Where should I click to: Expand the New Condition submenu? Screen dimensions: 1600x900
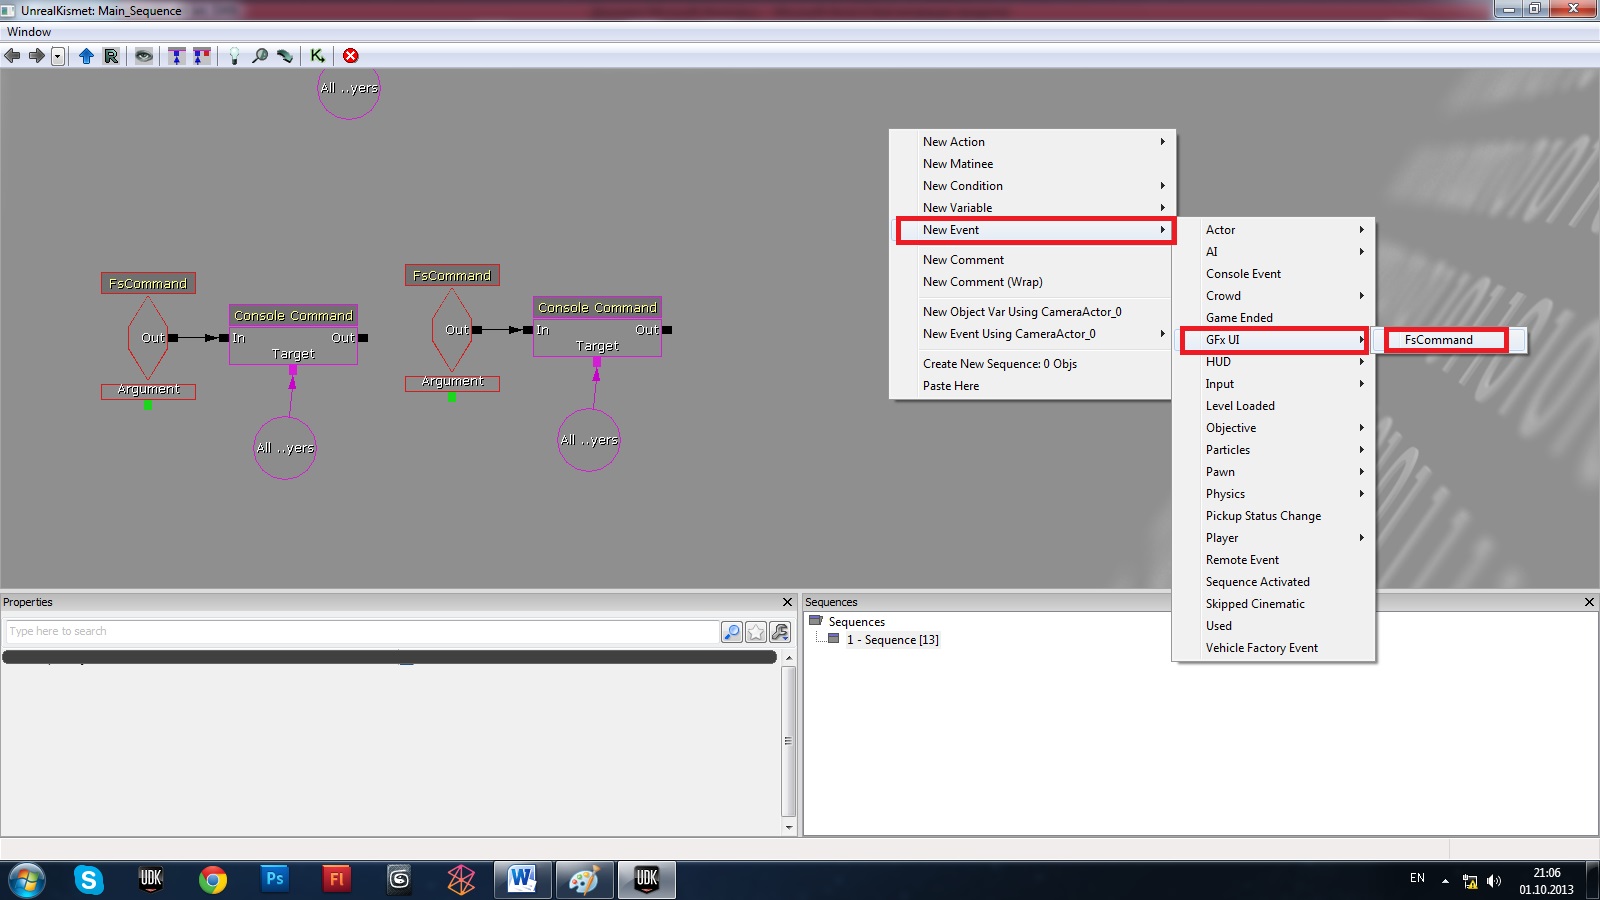[x=1033, y=186]
